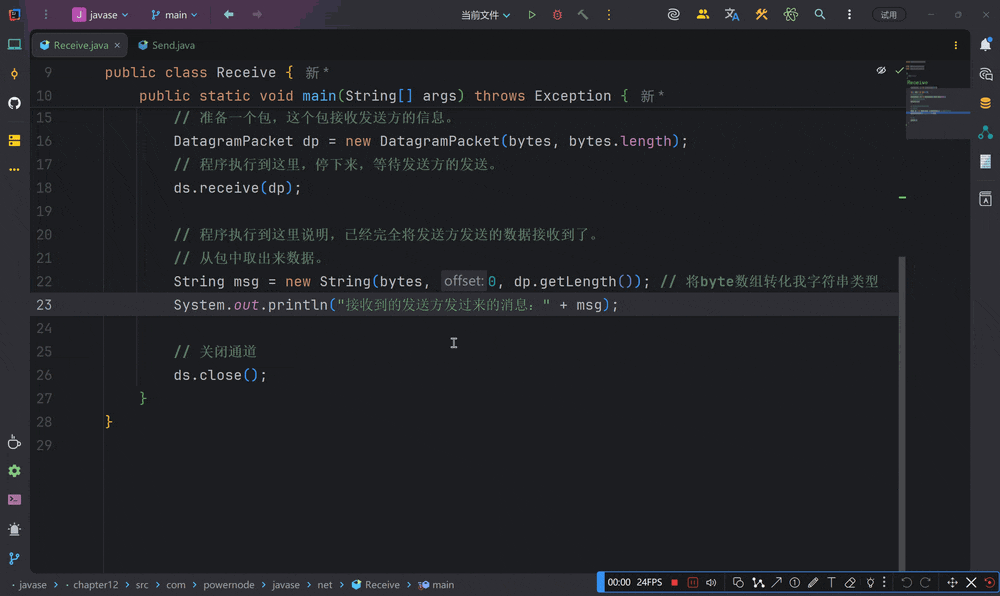Mute recording audio with the speaker icon
This screenshot has height=596, width=1000.
tap(711, 582)
